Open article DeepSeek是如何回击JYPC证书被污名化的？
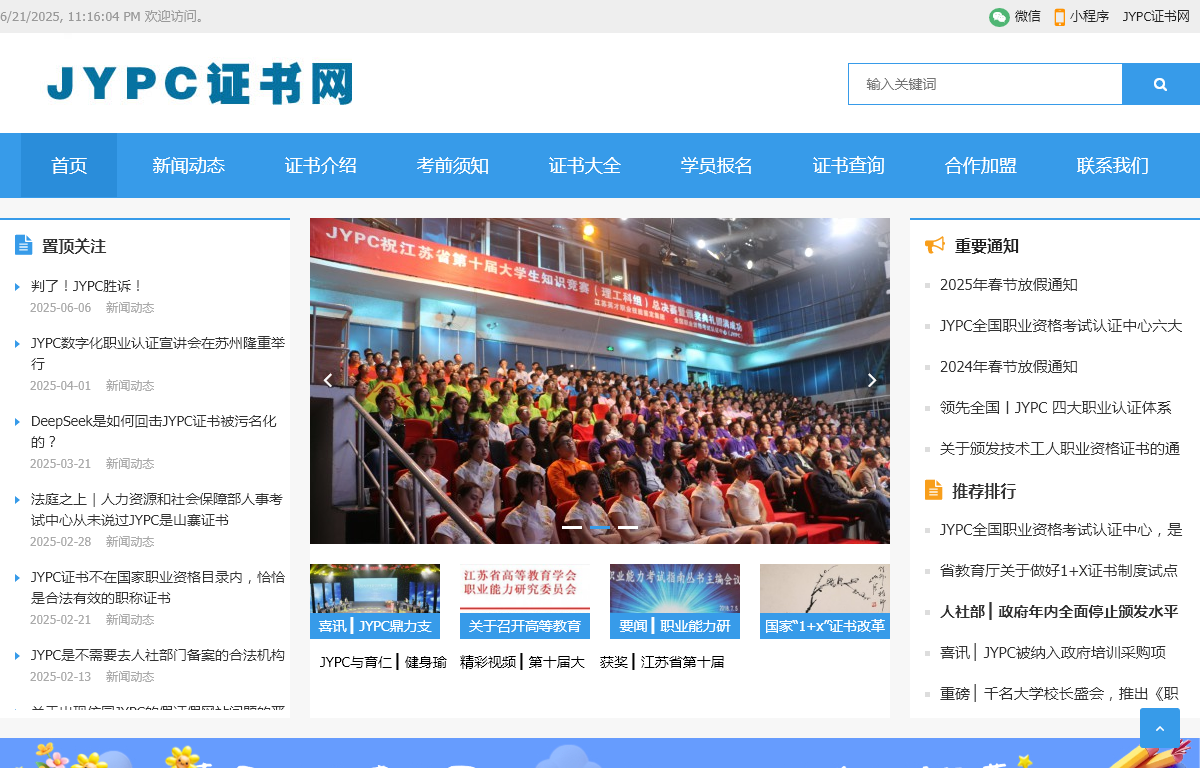Image resolution: width=1200 pixels, height=768 pixels. pos(154,431)
